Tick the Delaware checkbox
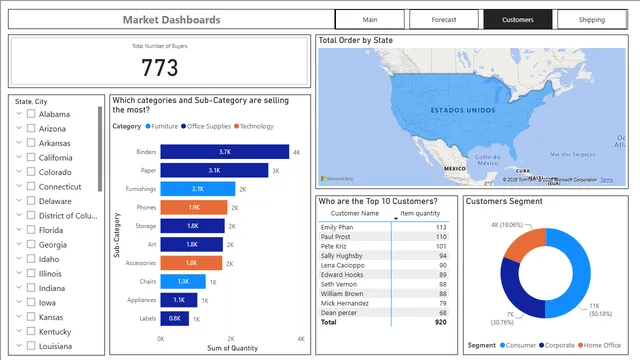This screenshot has height=360, width=640. [x=31, y=201]
